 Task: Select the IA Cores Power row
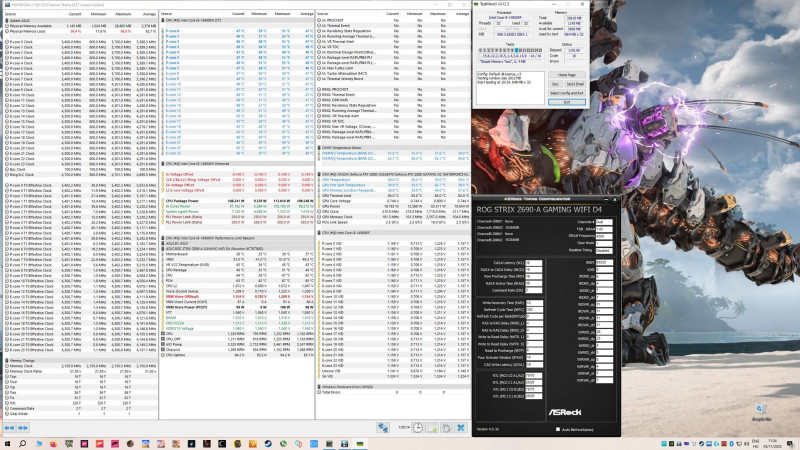(x=237, y=206)
